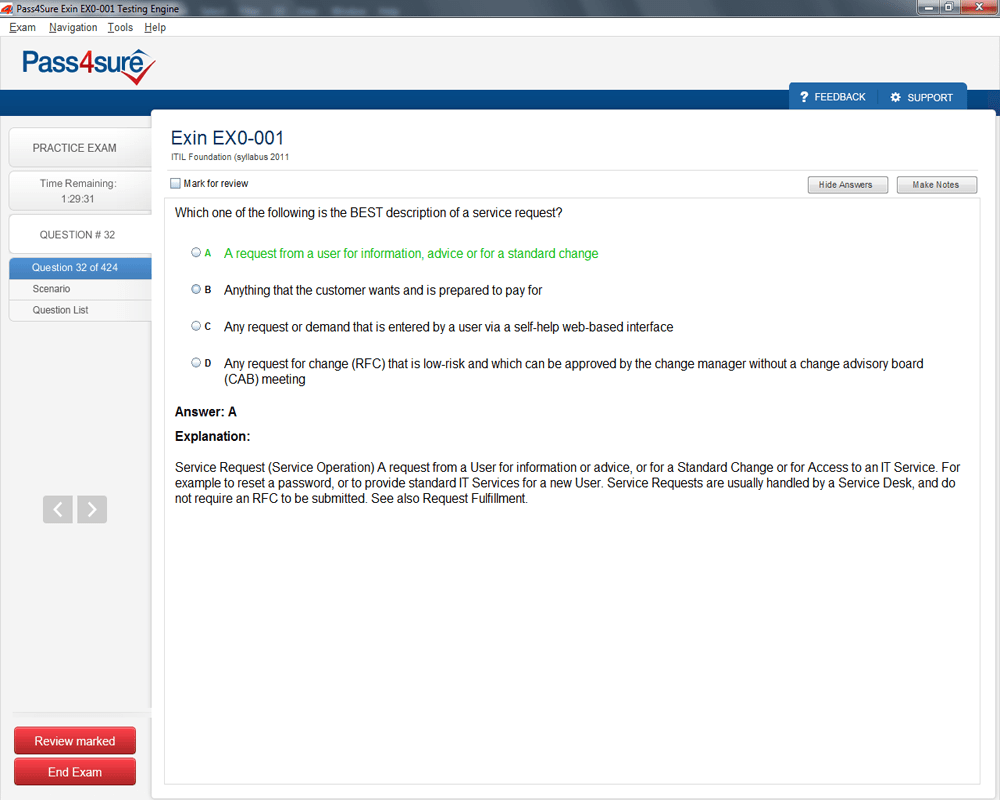
Task: Open the Tools menu
Action: (x=120, y=28)
